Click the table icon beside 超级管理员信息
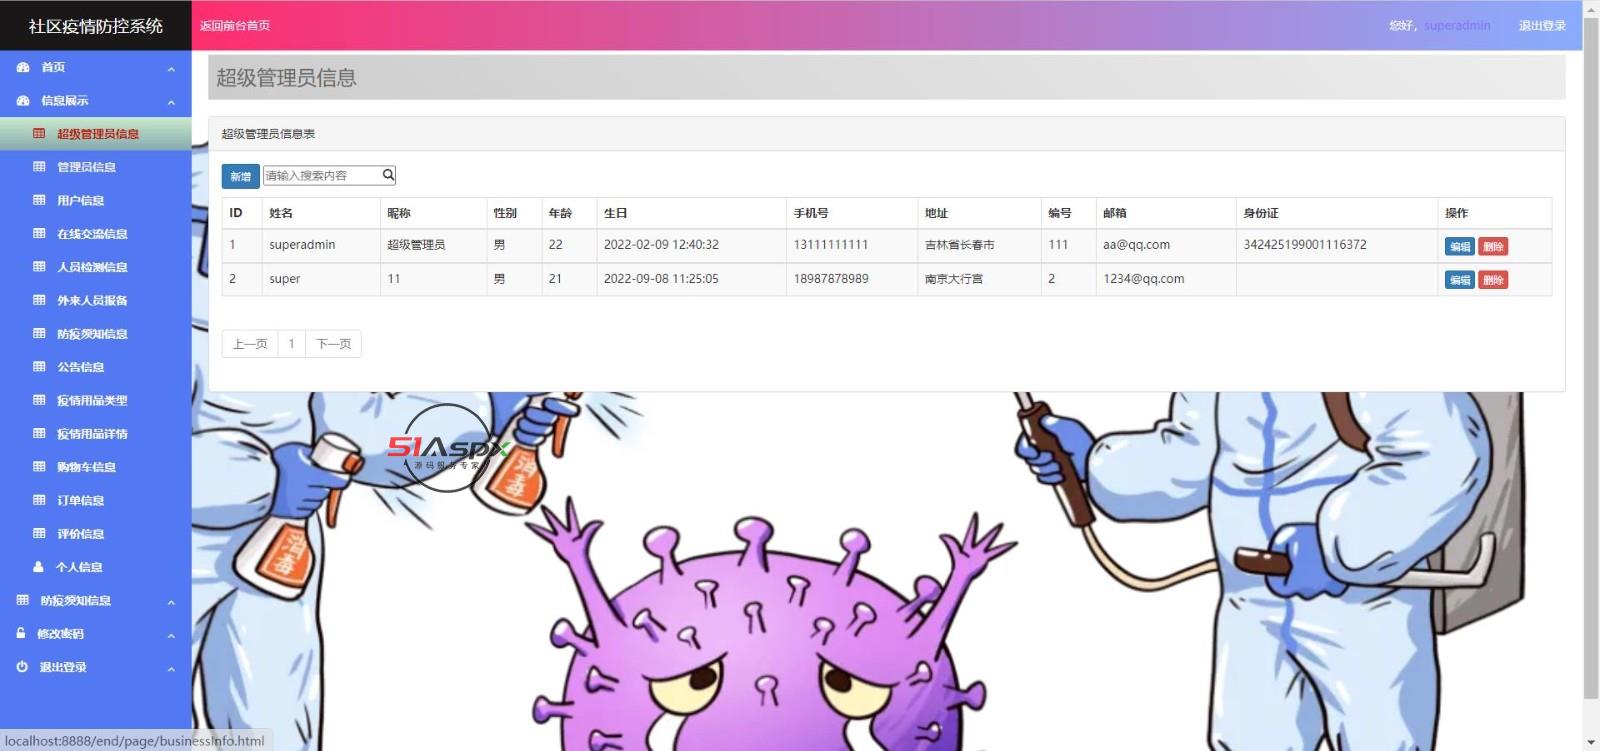 tap(39, 133)
